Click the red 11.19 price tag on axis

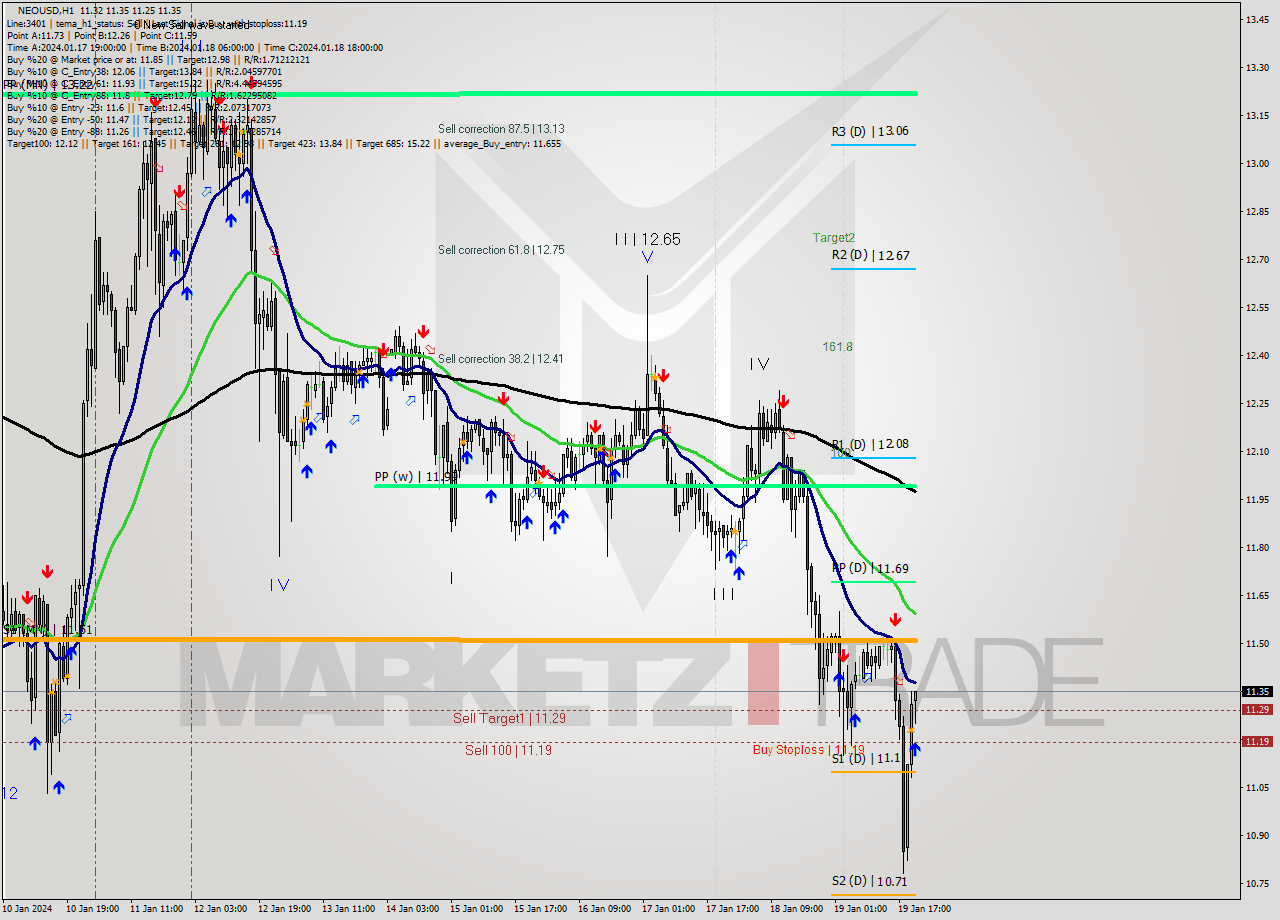tap(1257, 741)
